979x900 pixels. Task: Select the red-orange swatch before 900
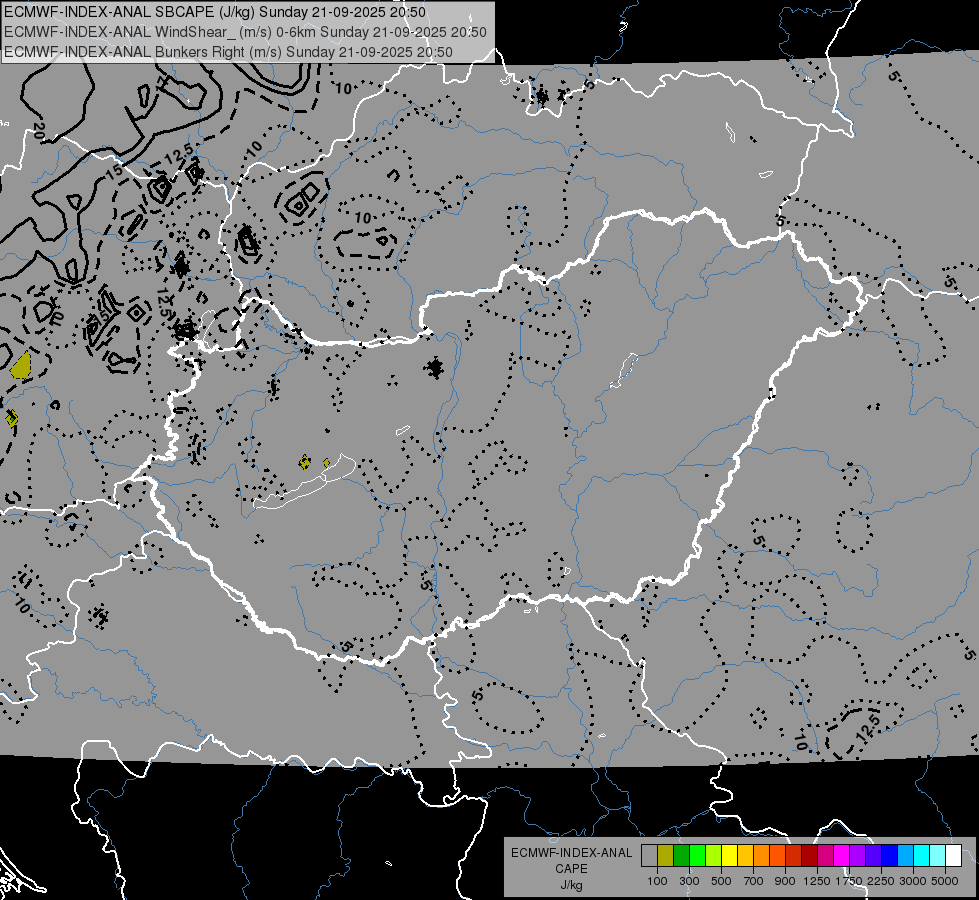click(777, 856)
